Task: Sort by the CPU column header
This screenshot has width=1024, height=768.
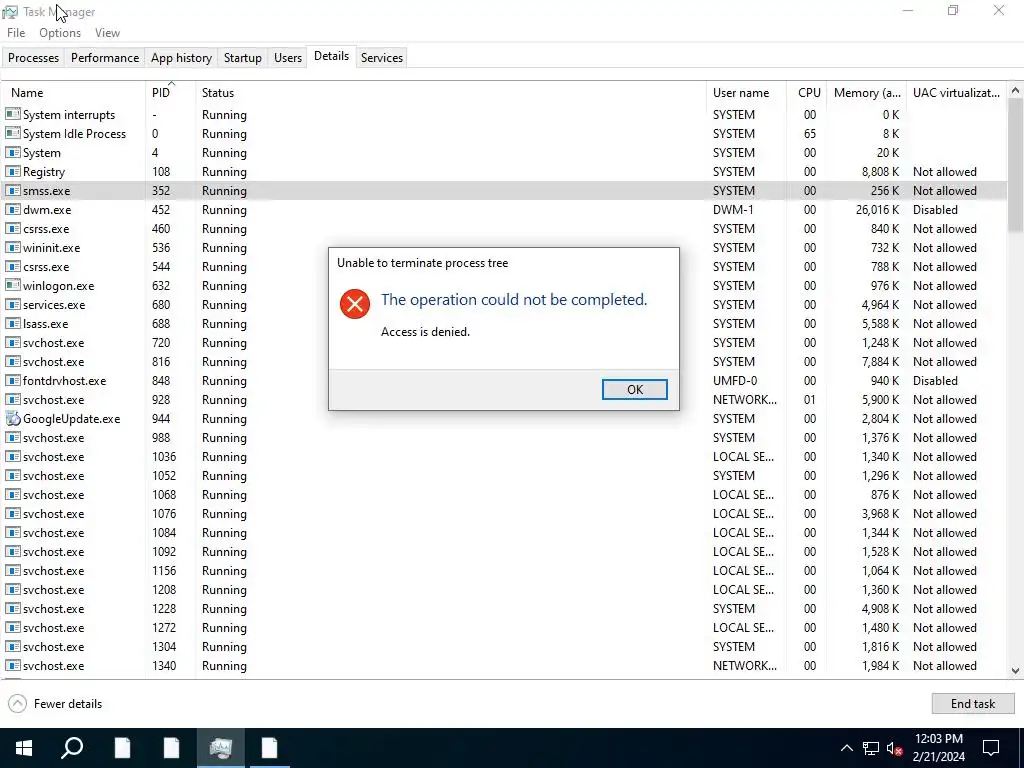Action: pyautogui.click(x=807, y=93)
